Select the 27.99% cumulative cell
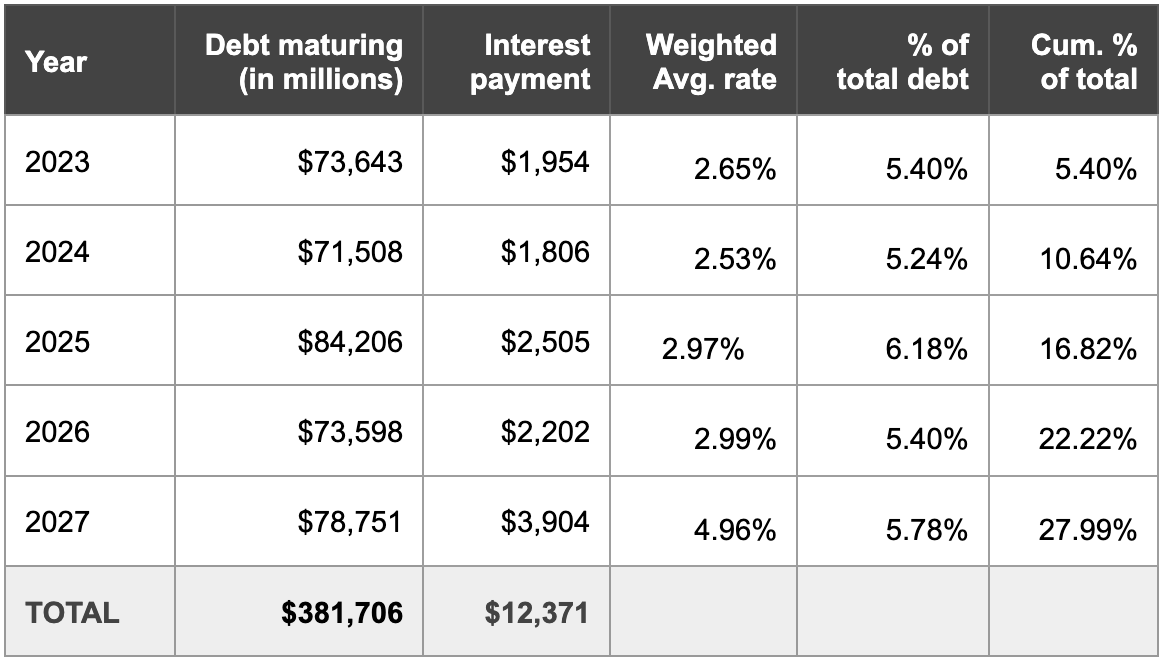The image size is (1162, 661). coord(1088,530)
